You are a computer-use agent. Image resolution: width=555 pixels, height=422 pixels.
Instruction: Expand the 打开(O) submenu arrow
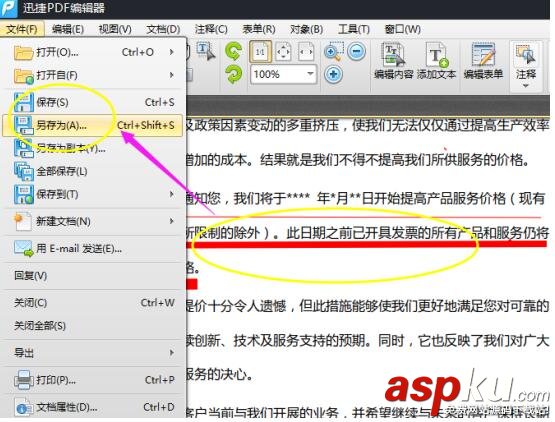(172, 52)
